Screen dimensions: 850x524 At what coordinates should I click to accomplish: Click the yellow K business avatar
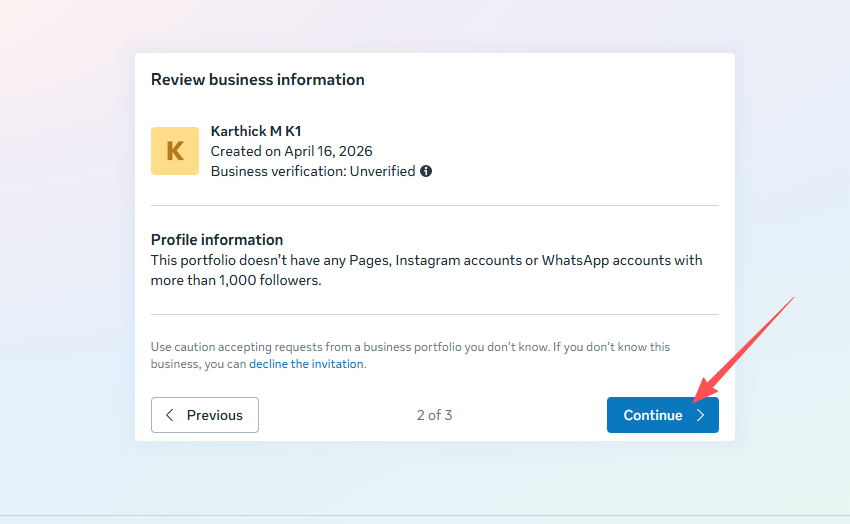tap(175, 151)
